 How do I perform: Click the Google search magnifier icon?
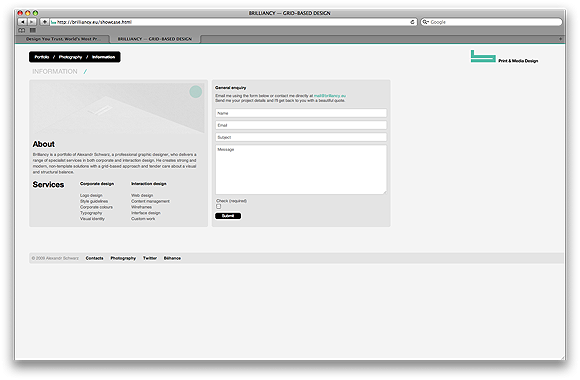tap(425, 22)
